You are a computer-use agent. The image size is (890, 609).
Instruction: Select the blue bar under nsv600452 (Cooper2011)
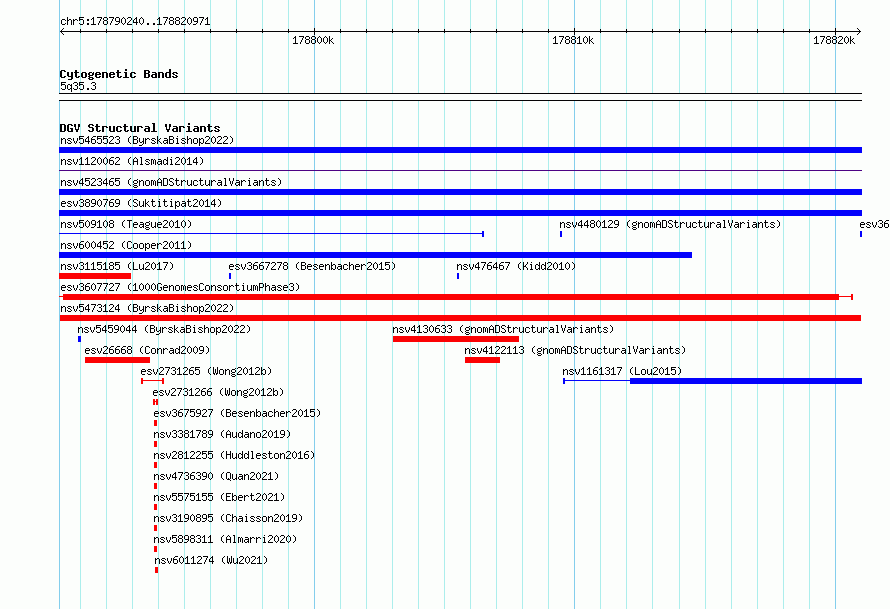tap(376, 255)
